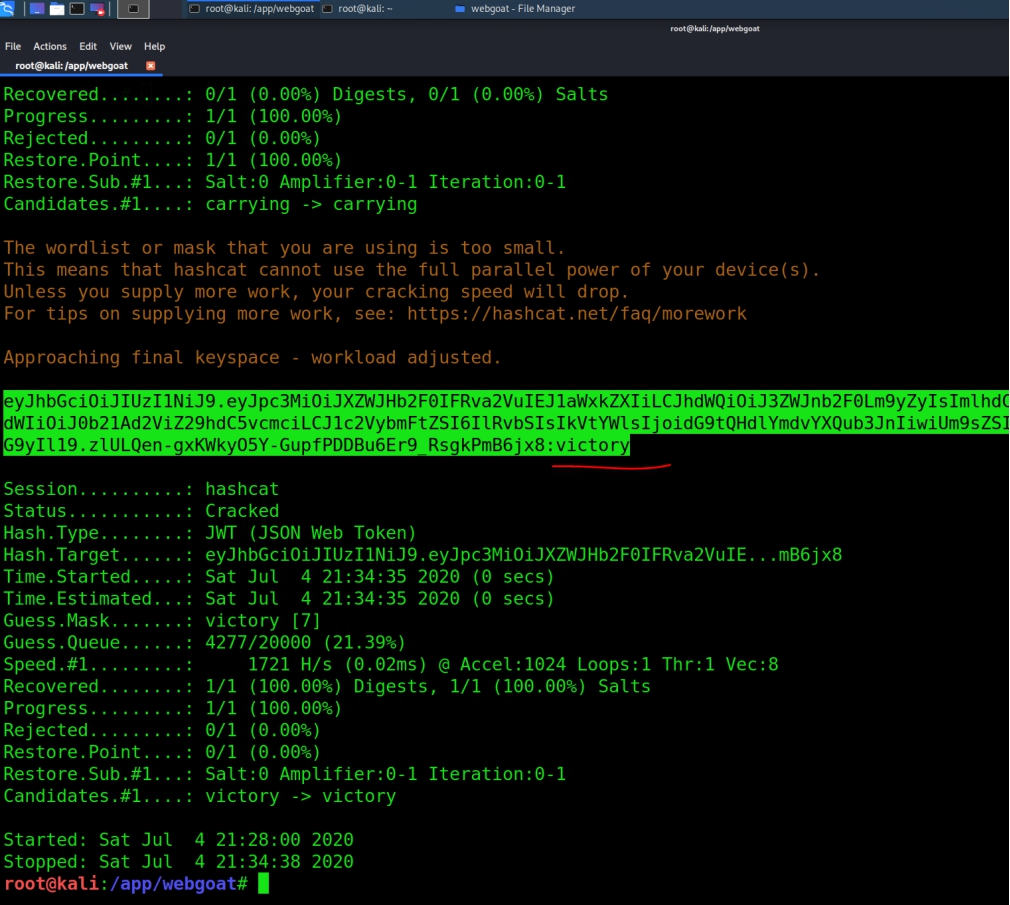Open the View menu

tap(120, 46)
